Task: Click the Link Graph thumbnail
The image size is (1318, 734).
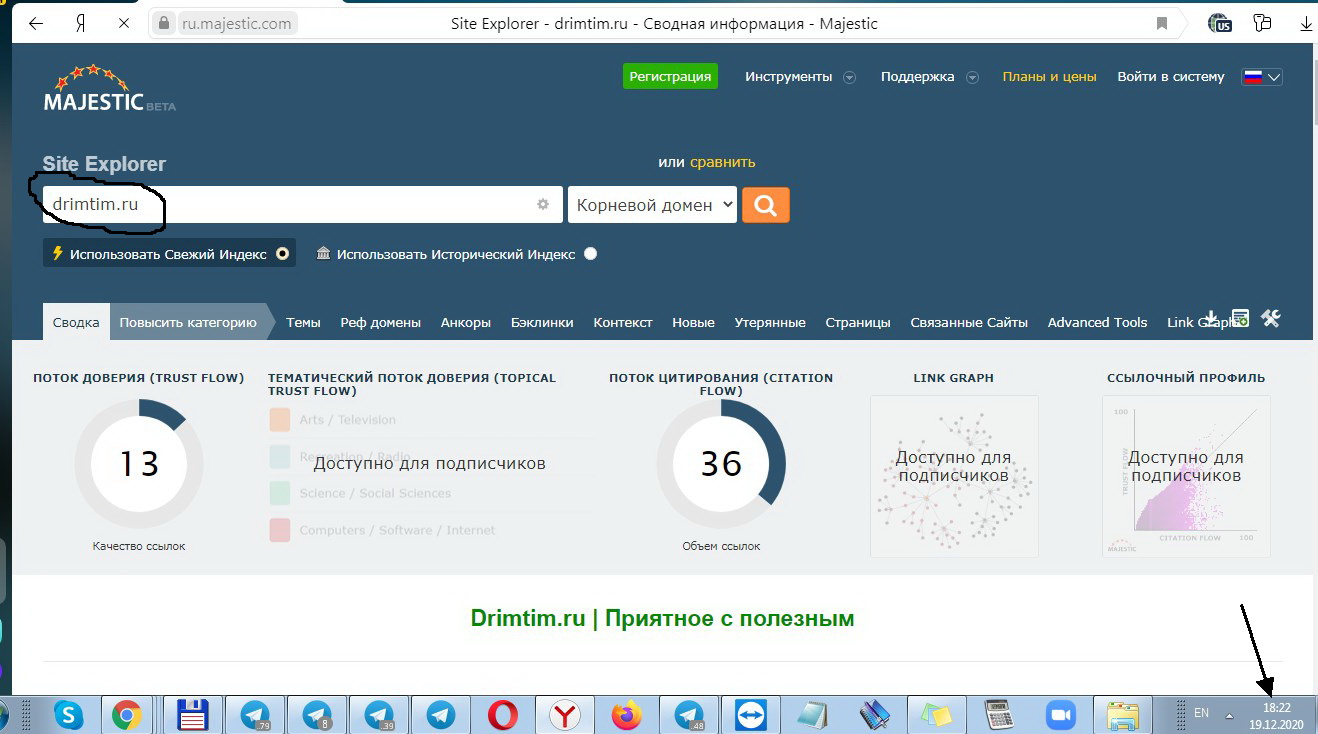Action: 954,476
